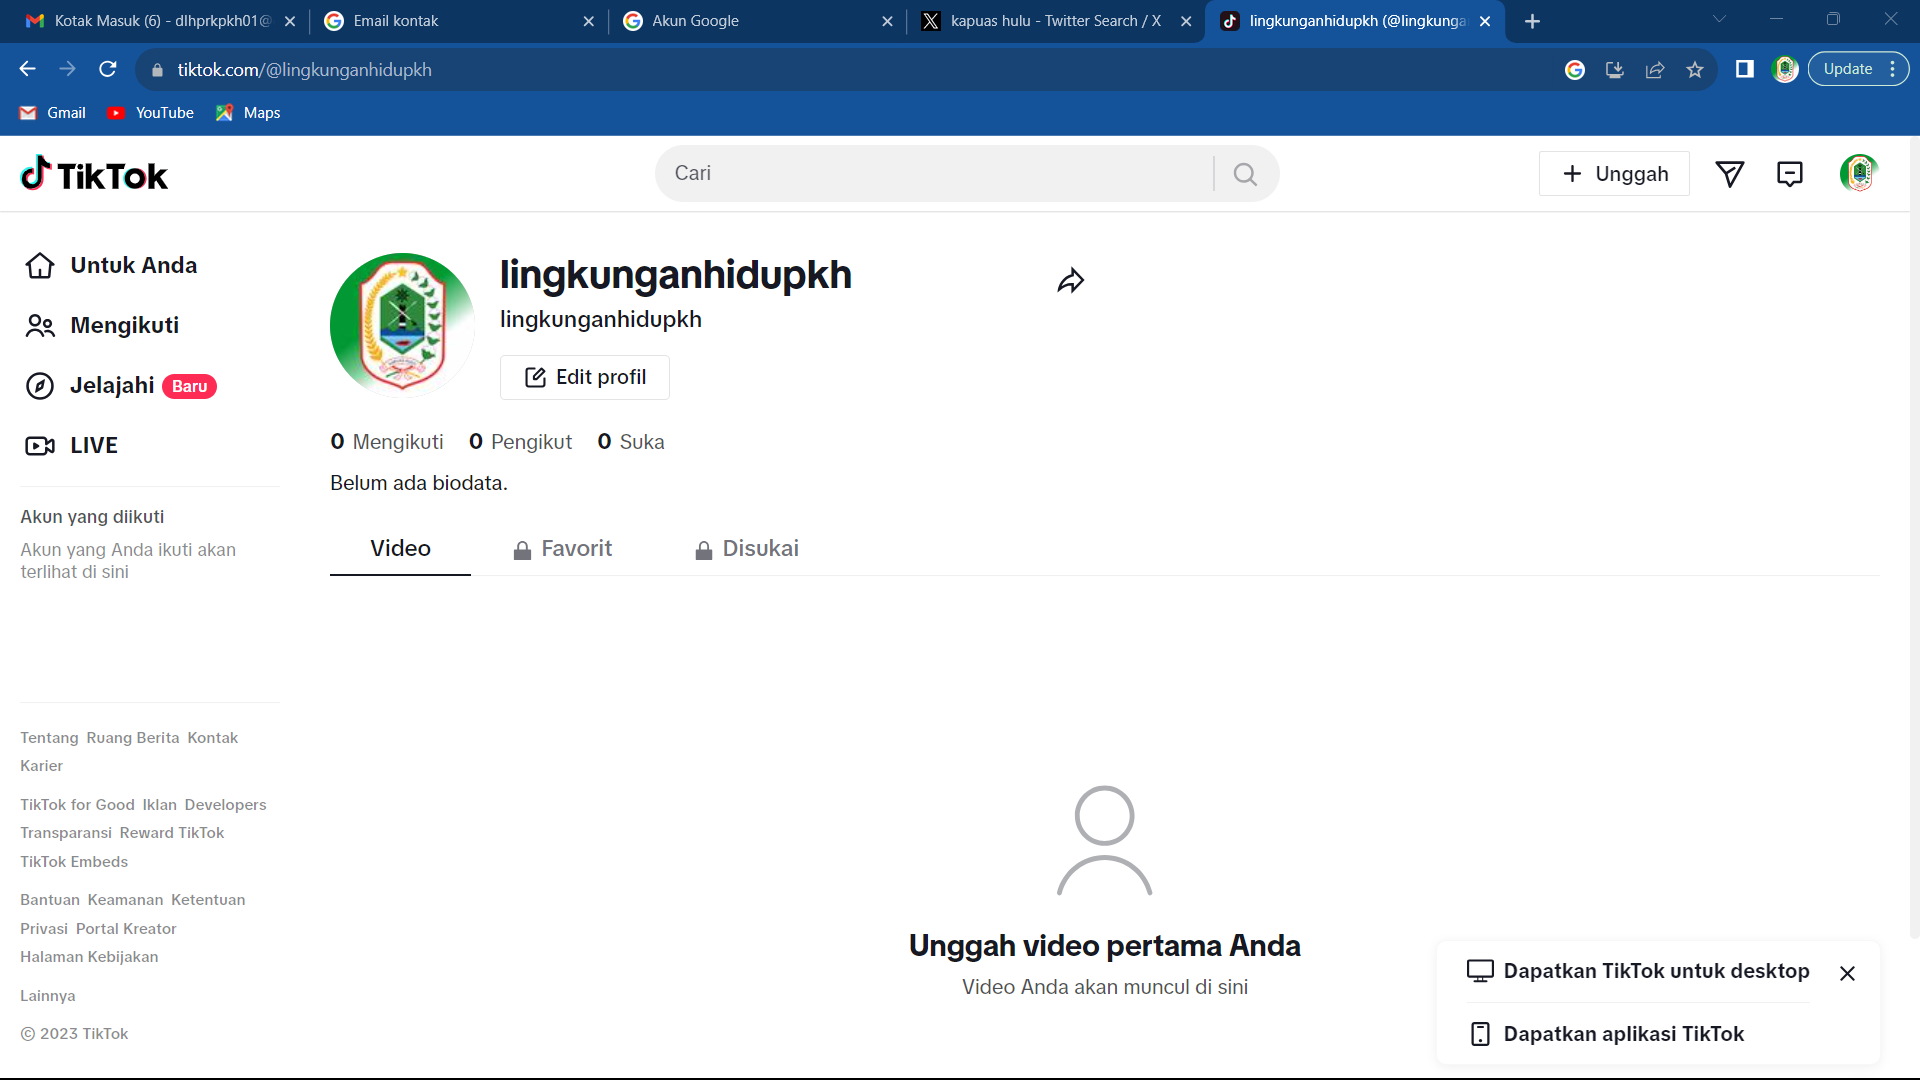View the 0 Mengikuti following count

tap(387, 442)
